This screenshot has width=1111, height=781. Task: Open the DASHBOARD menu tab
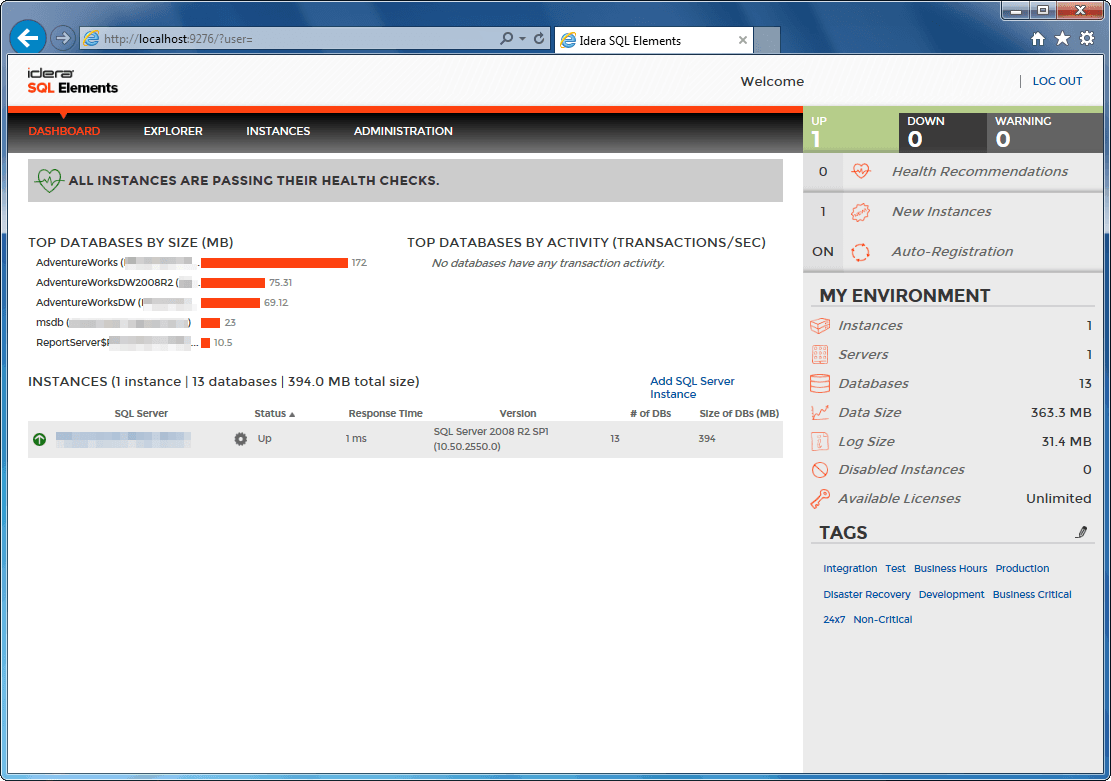[64, 131]
